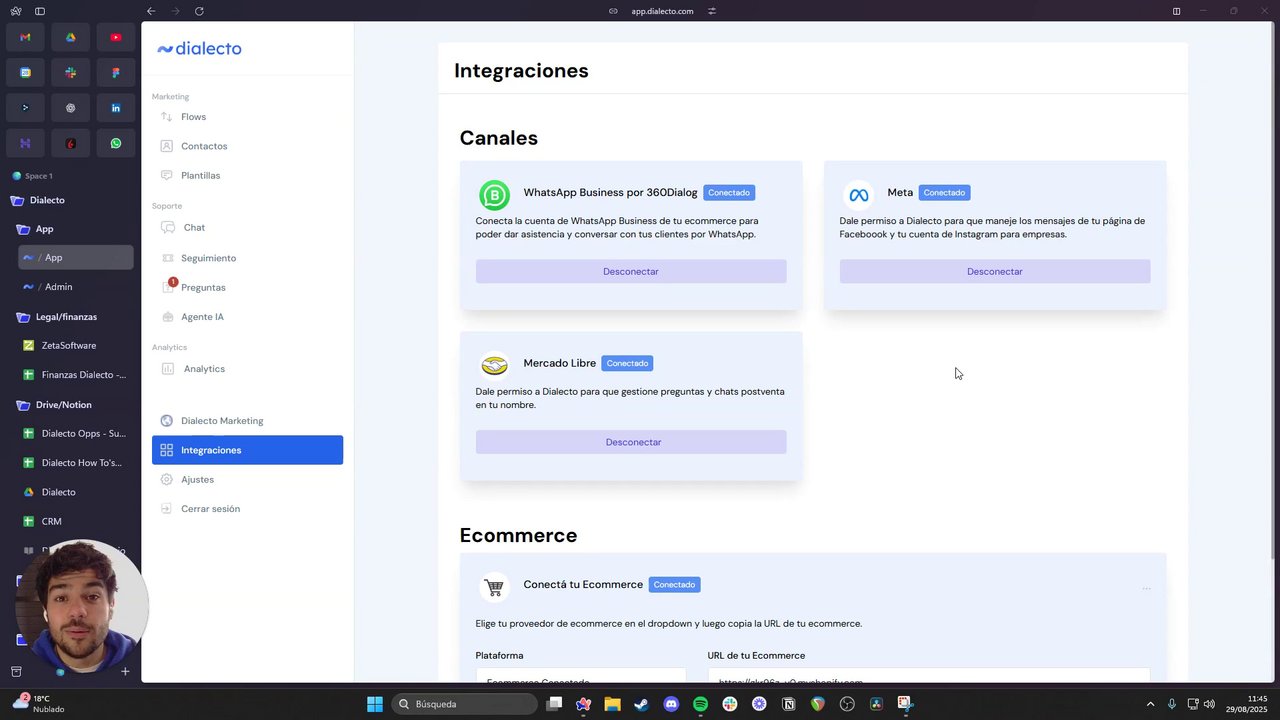1280x720 pixels.
Task: Go to Contactos in the sidebar
Action: [x=247, y=146]
